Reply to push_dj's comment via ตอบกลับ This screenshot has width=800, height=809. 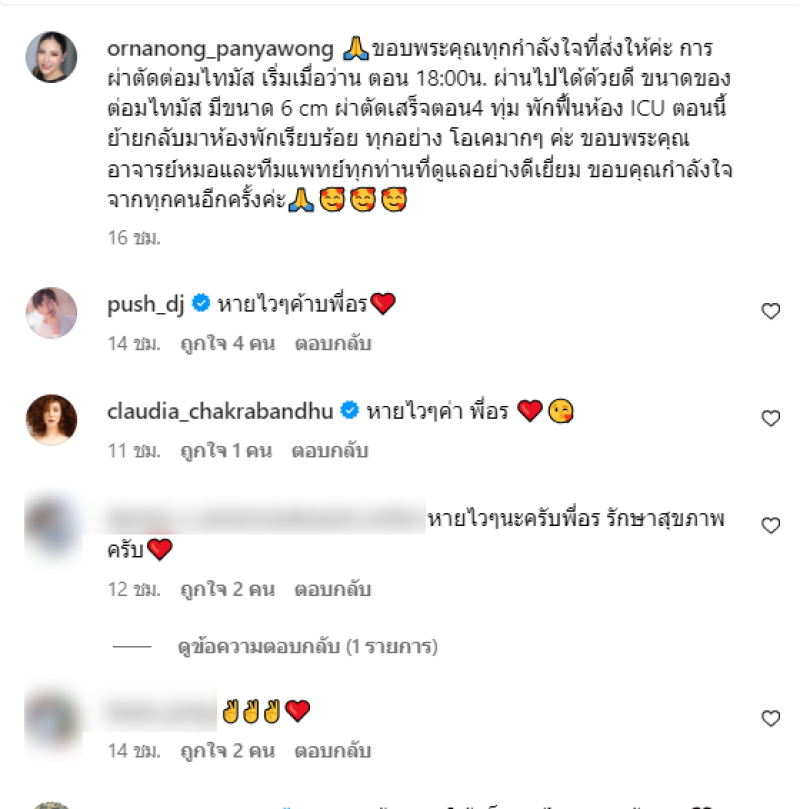[x=333, y=344]
